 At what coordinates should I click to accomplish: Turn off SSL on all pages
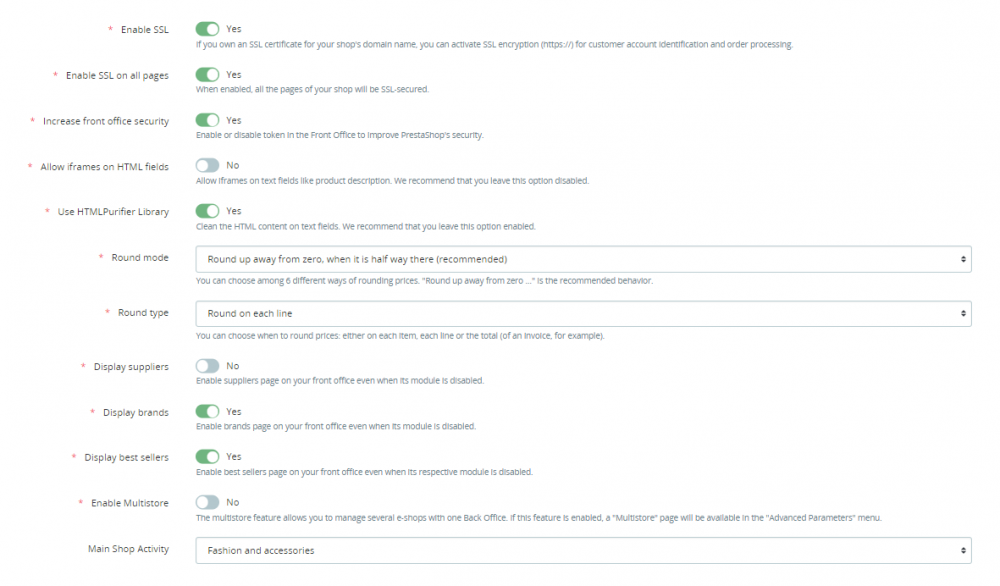pyautogui.click(x=210, y=74)
